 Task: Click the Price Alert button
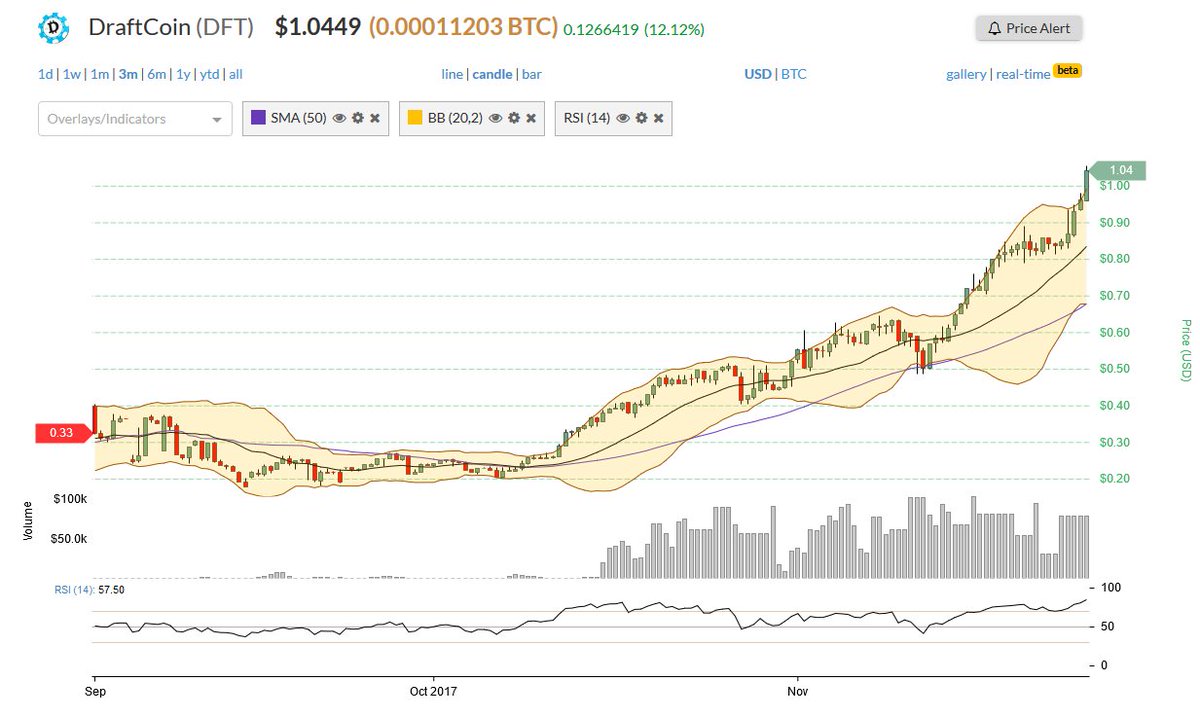(x=1029, y=28)
